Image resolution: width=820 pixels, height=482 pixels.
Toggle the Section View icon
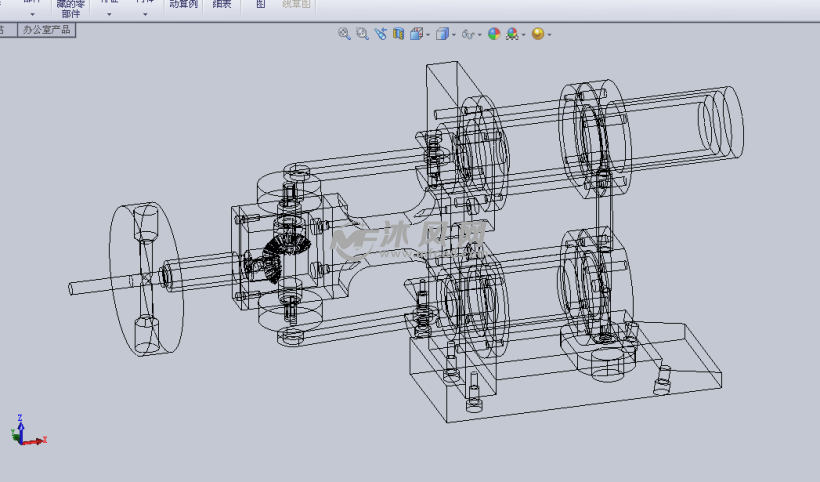[x=398, y=34]
